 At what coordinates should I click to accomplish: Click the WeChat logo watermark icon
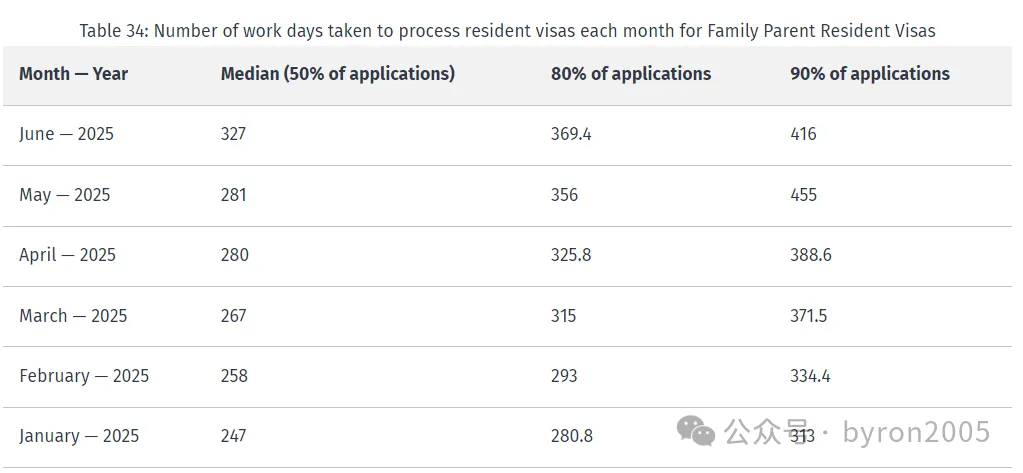click(696, 431)
